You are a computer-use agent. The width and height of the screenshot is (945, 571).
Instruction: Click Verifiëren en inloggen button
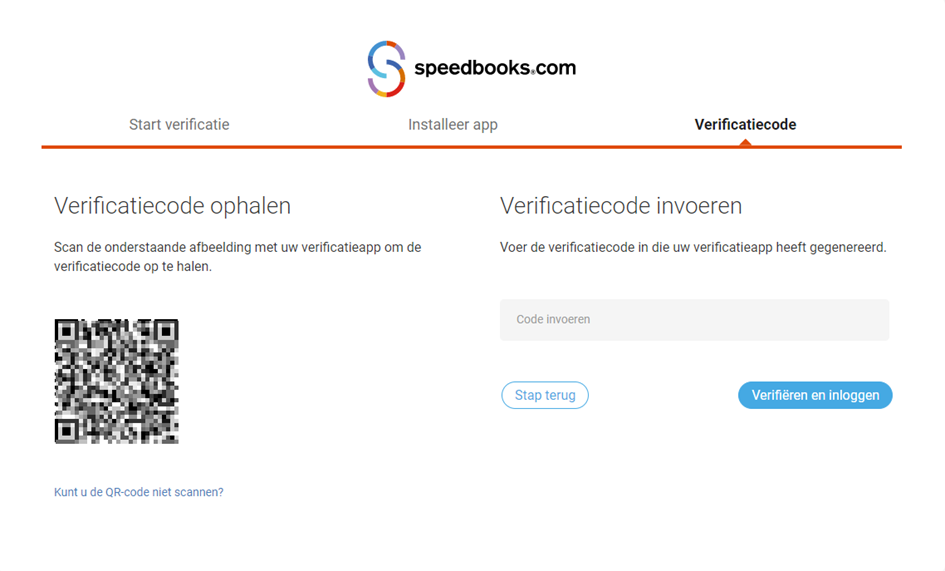815,395
